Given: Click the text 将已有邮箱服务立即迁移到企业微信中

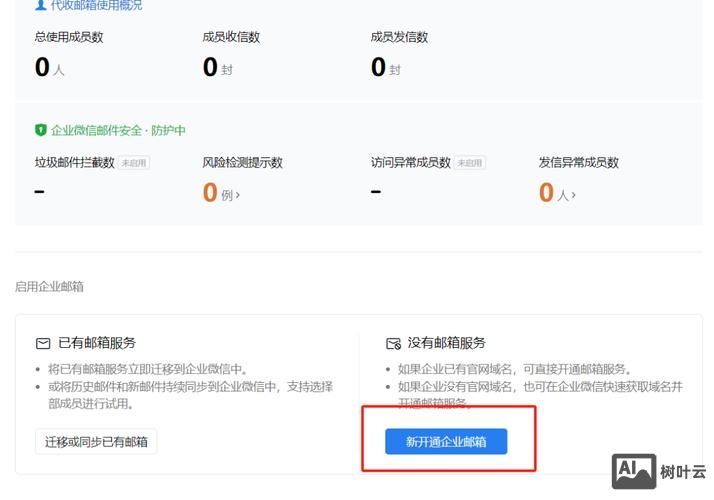Looking at the screenshot, I should point(148,369).
